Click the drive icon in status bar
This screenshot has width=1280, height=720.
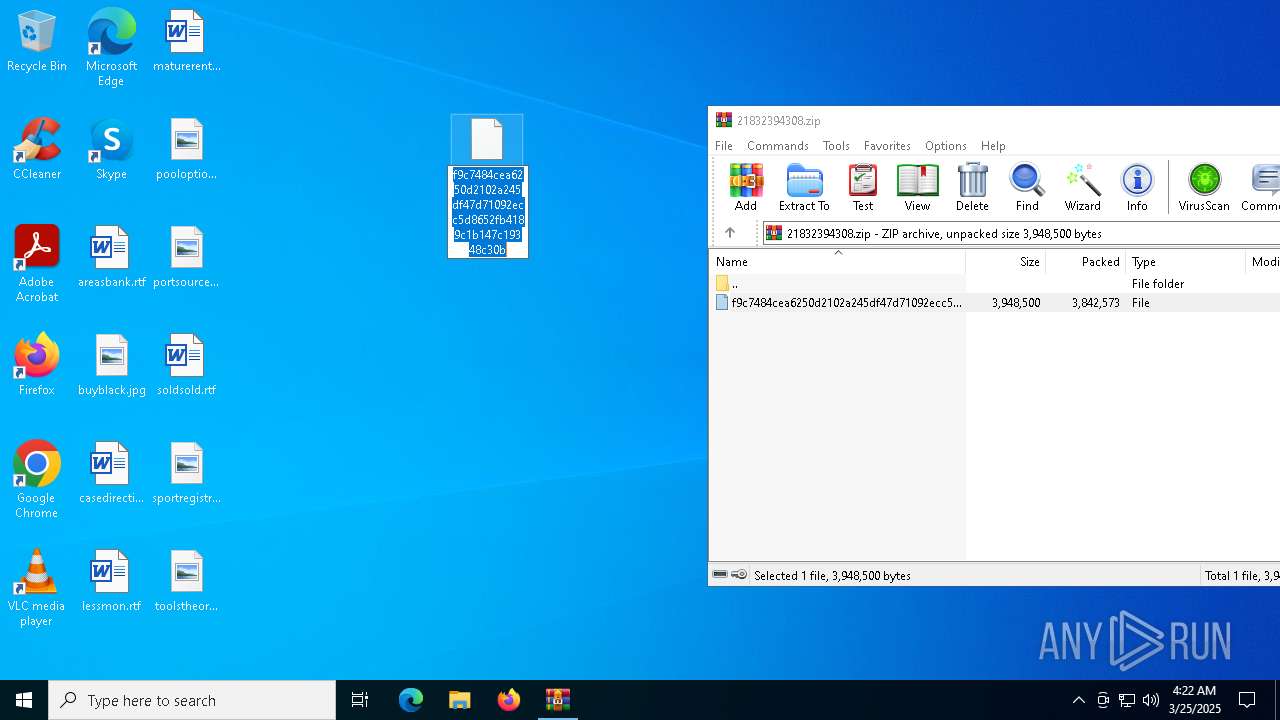pyautogui.click(x=720, y=575)
